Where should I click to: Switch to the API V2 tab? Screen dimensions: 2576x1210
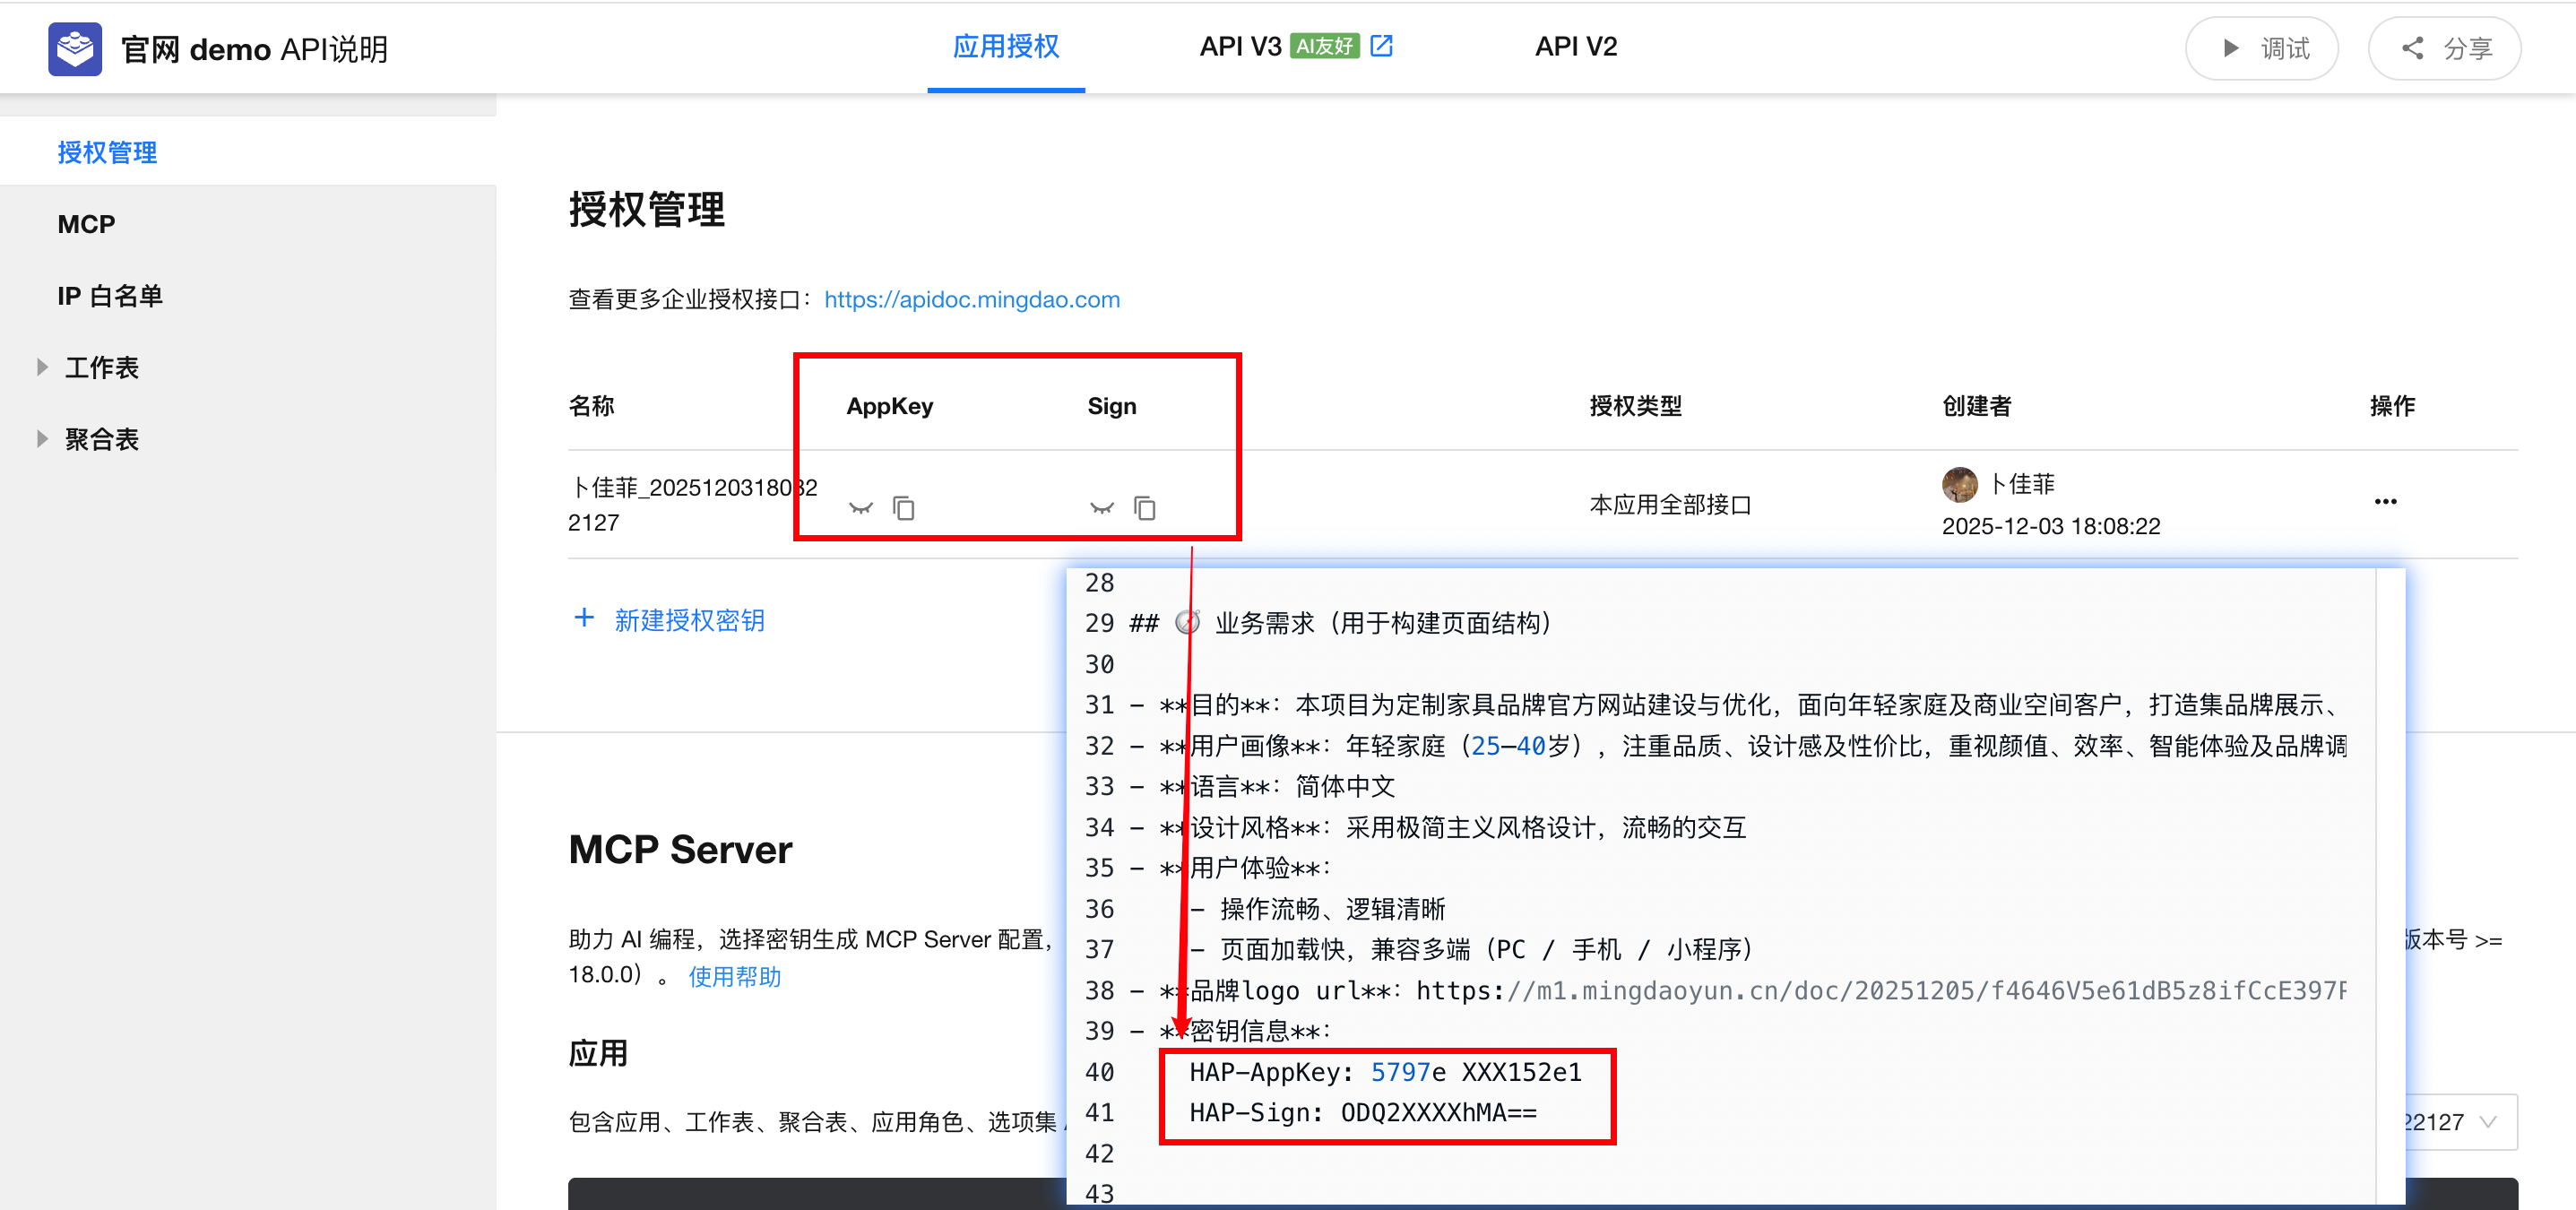coord(1575,47)
